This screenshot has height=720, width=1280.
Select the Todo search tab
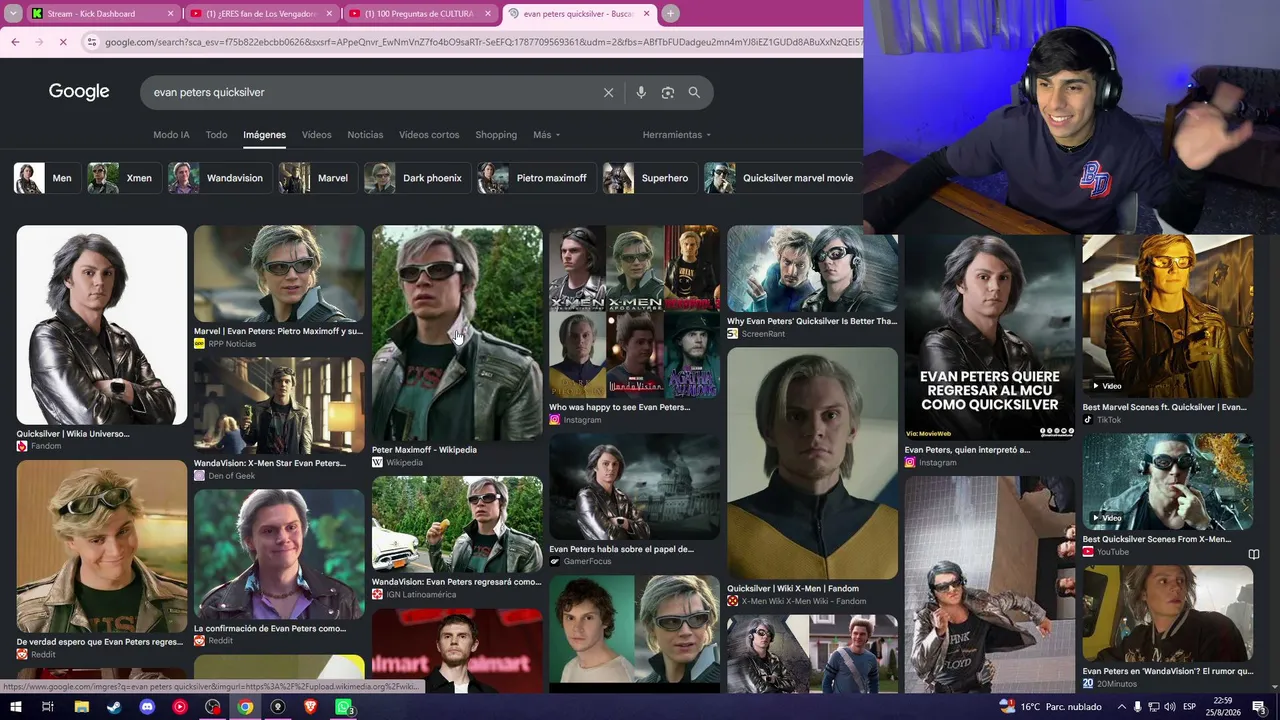click(217, 135)
